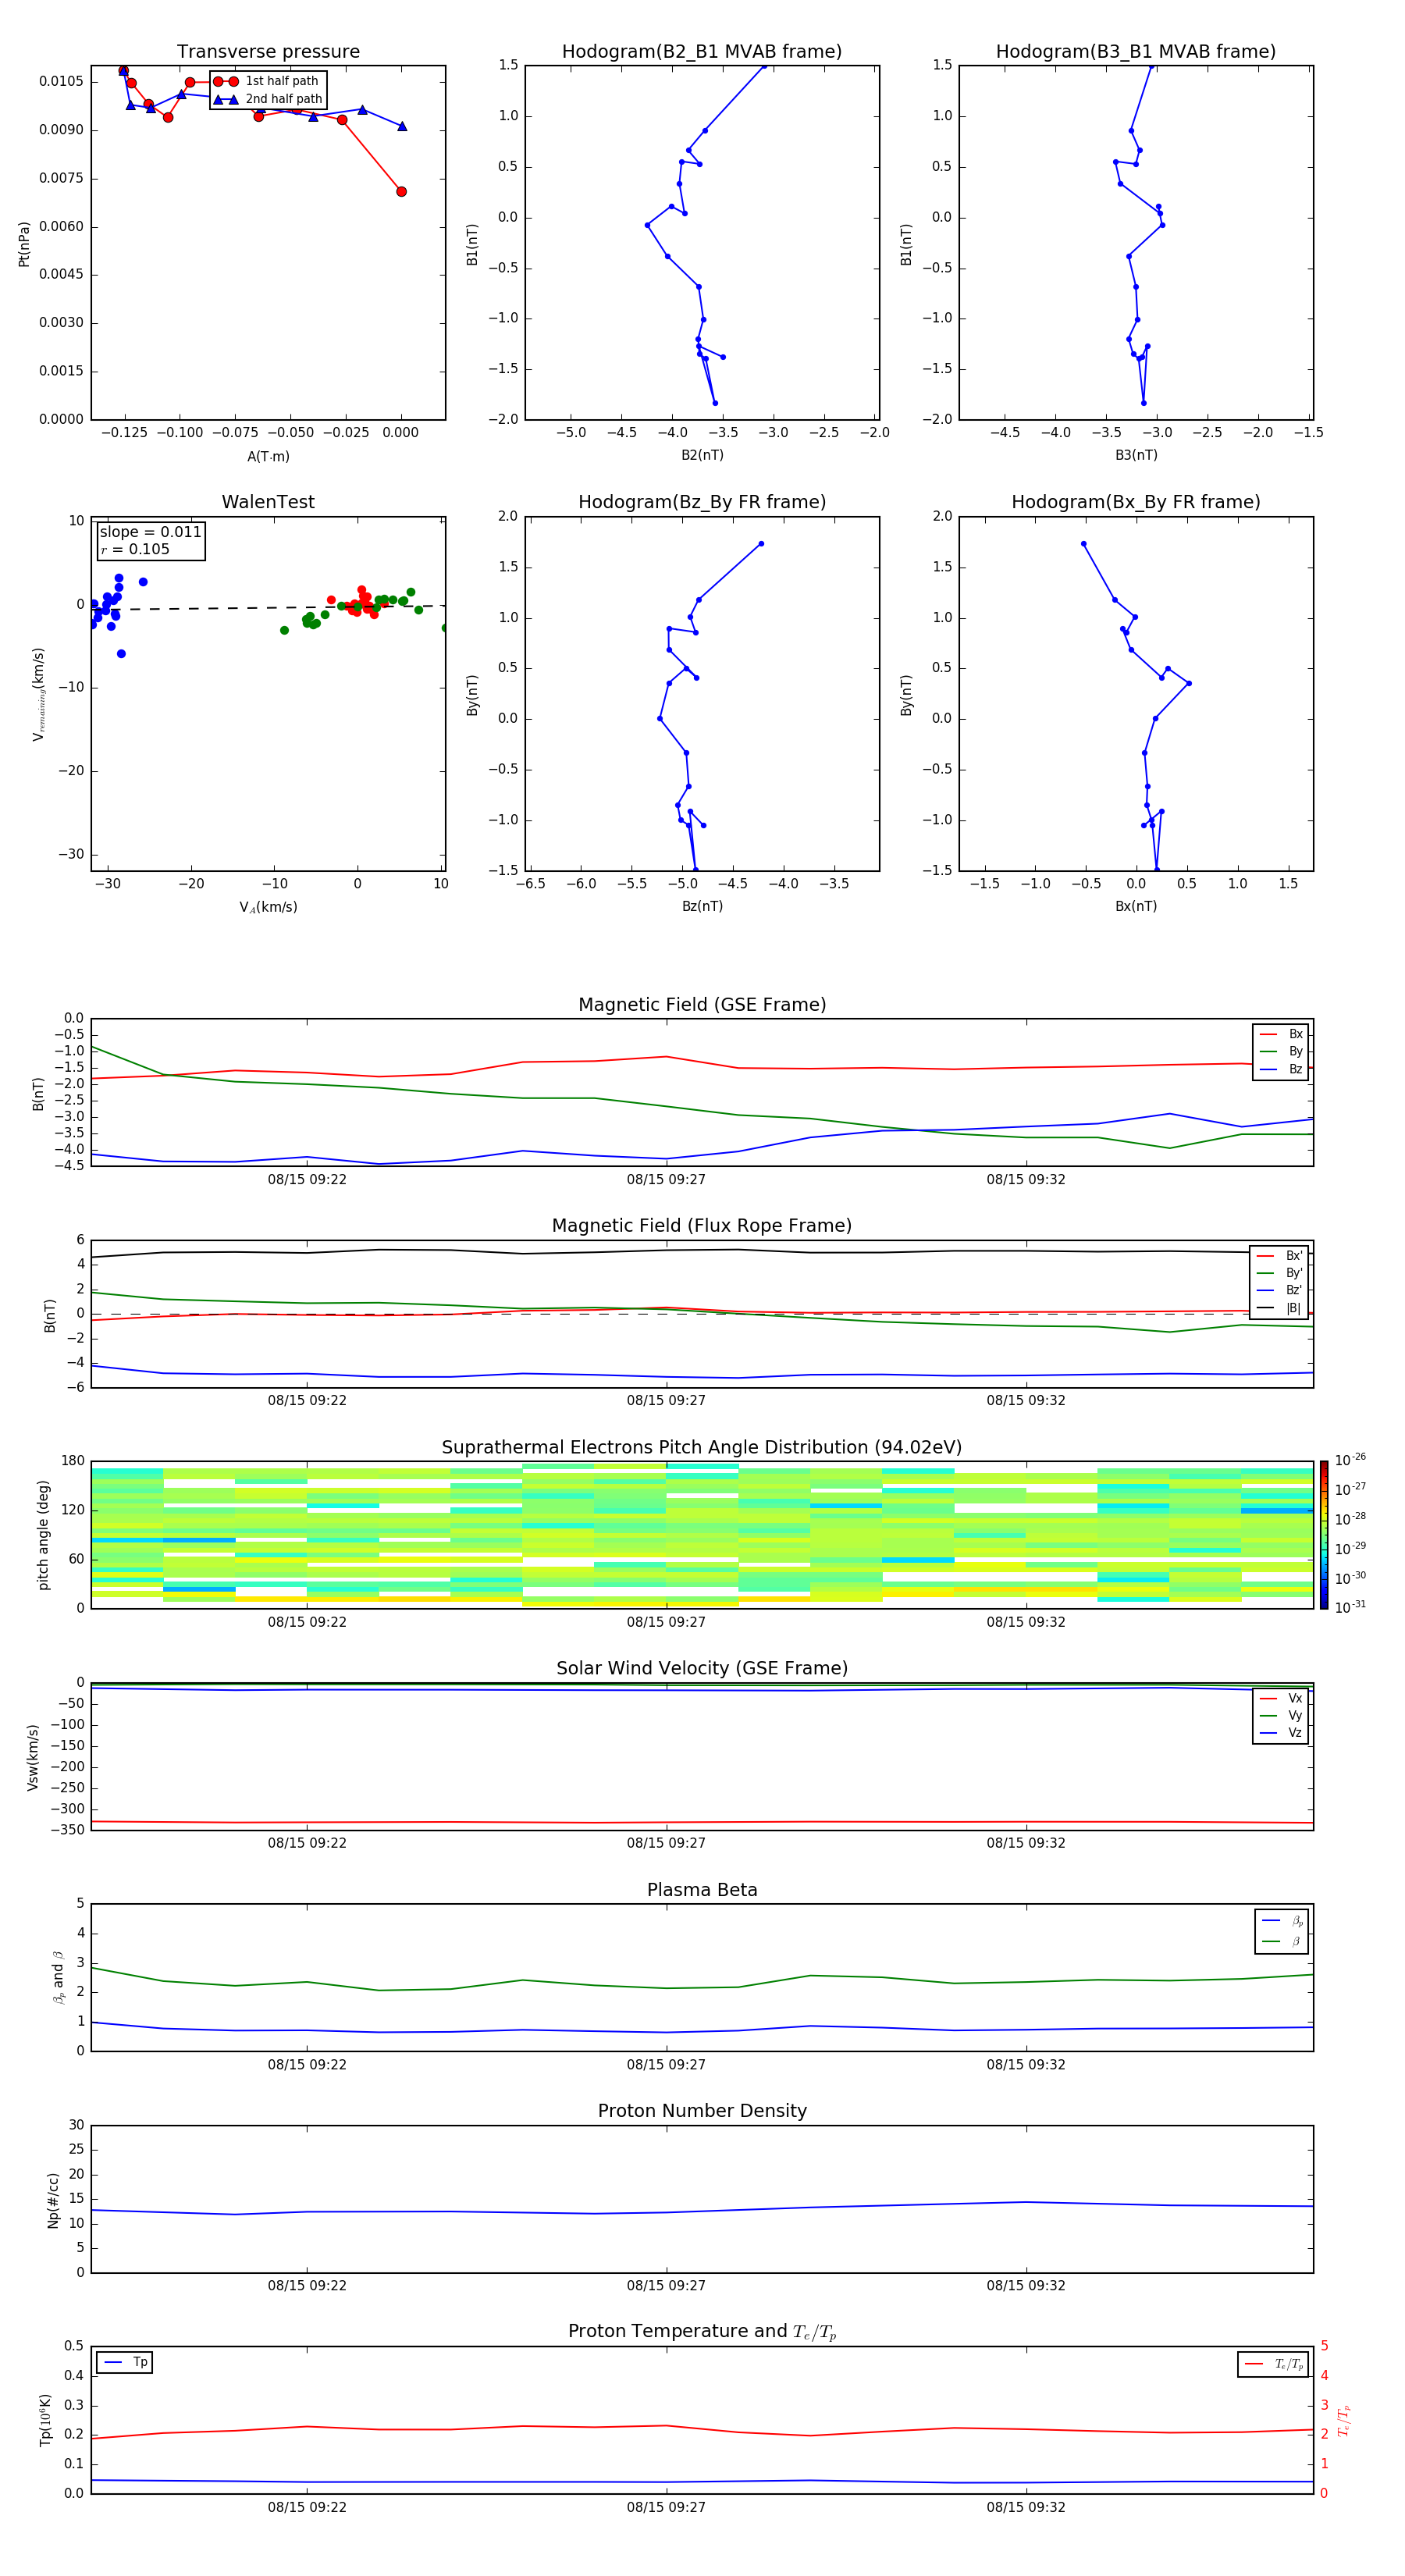This screenshot has width=1405, height=2576.
Task: Click the 'B3(nT)' x-axis label
Action: 1136,455
